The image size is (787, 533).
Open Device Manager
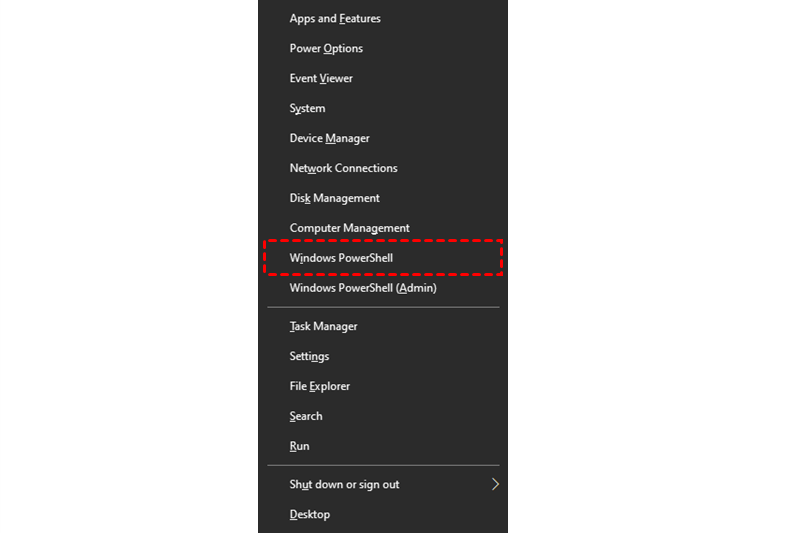click(x=329, y=139)
